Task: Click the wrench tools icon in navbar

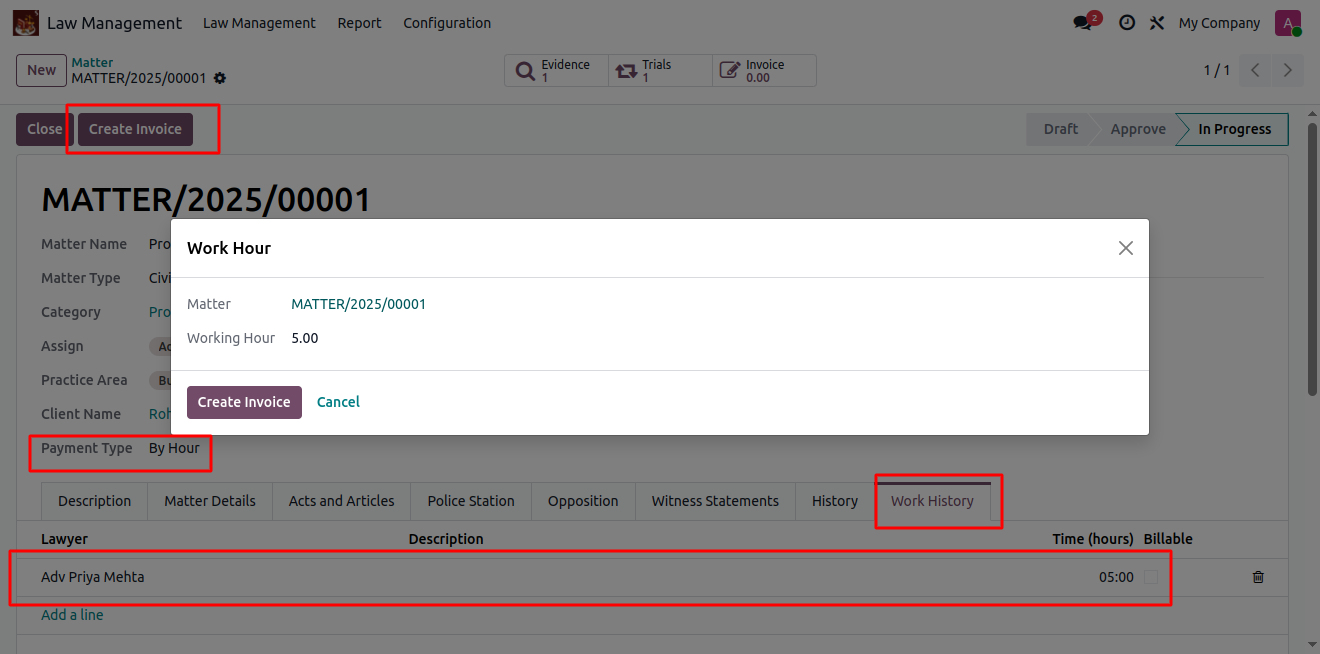Action: [x=1157, y=23]
